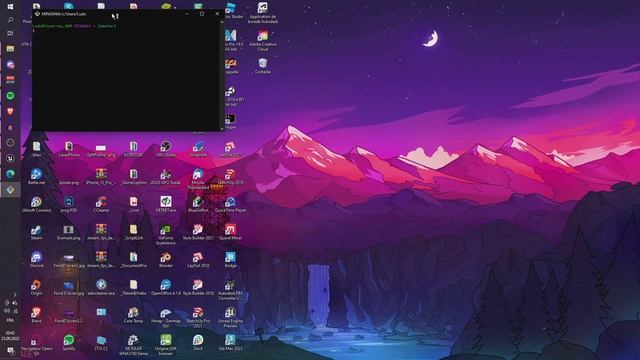Open the MINGW64 terminal title bar icon menu
Screen dimensions: 640x360
click(37, 13)
